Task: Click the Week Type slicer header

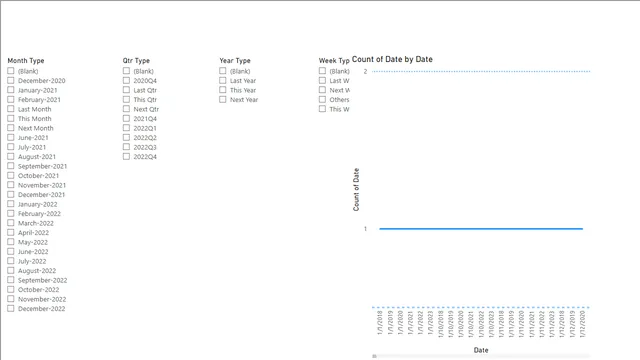Action: [x=334, y=60]
